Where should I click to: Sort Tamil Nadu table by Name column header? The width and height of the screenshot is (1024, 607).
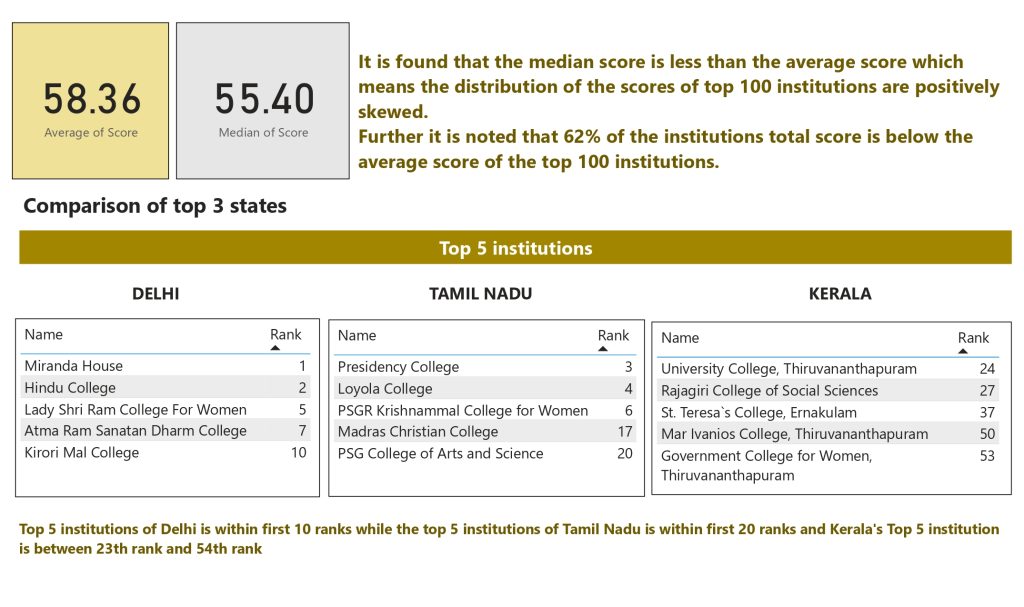(x=357, y=335)
